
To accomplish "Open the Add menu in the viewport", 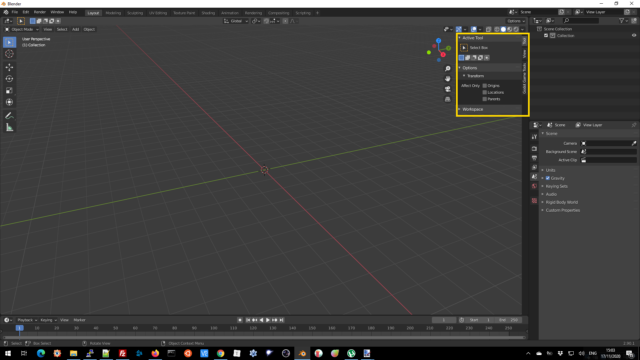I will pyautogui.click(x=76, y=29).
